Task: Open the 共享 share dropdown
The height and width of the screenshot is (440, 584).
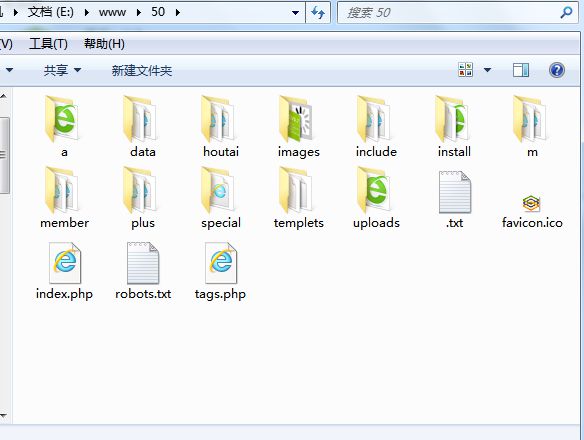Action: coord(62,70)
